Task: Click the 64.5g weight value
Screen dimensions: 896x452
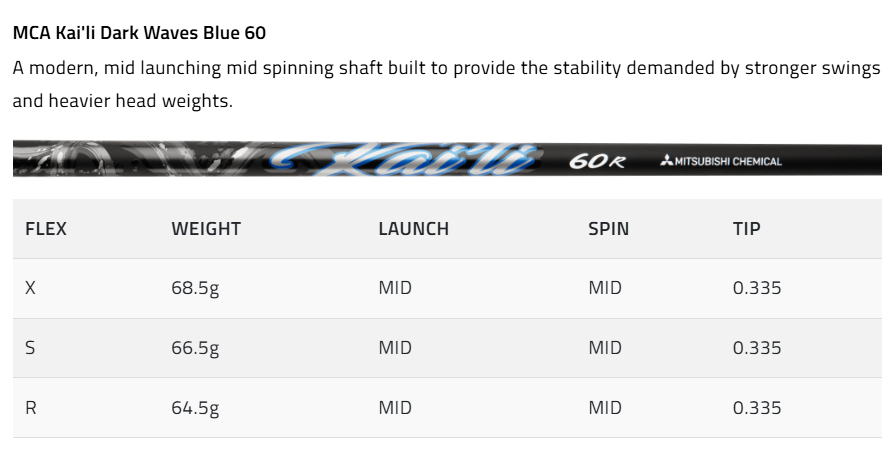Action: coord(195,408)
